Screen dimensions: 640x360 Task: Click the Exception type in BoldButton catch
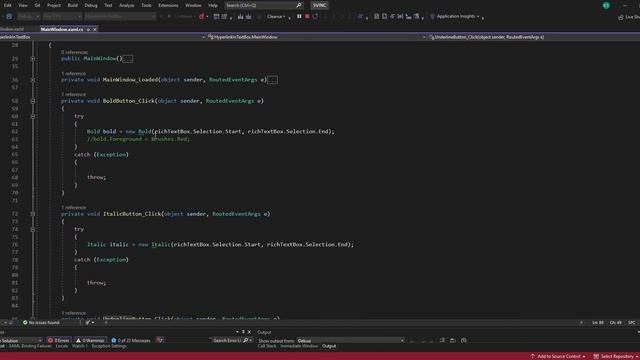(112, 155)
